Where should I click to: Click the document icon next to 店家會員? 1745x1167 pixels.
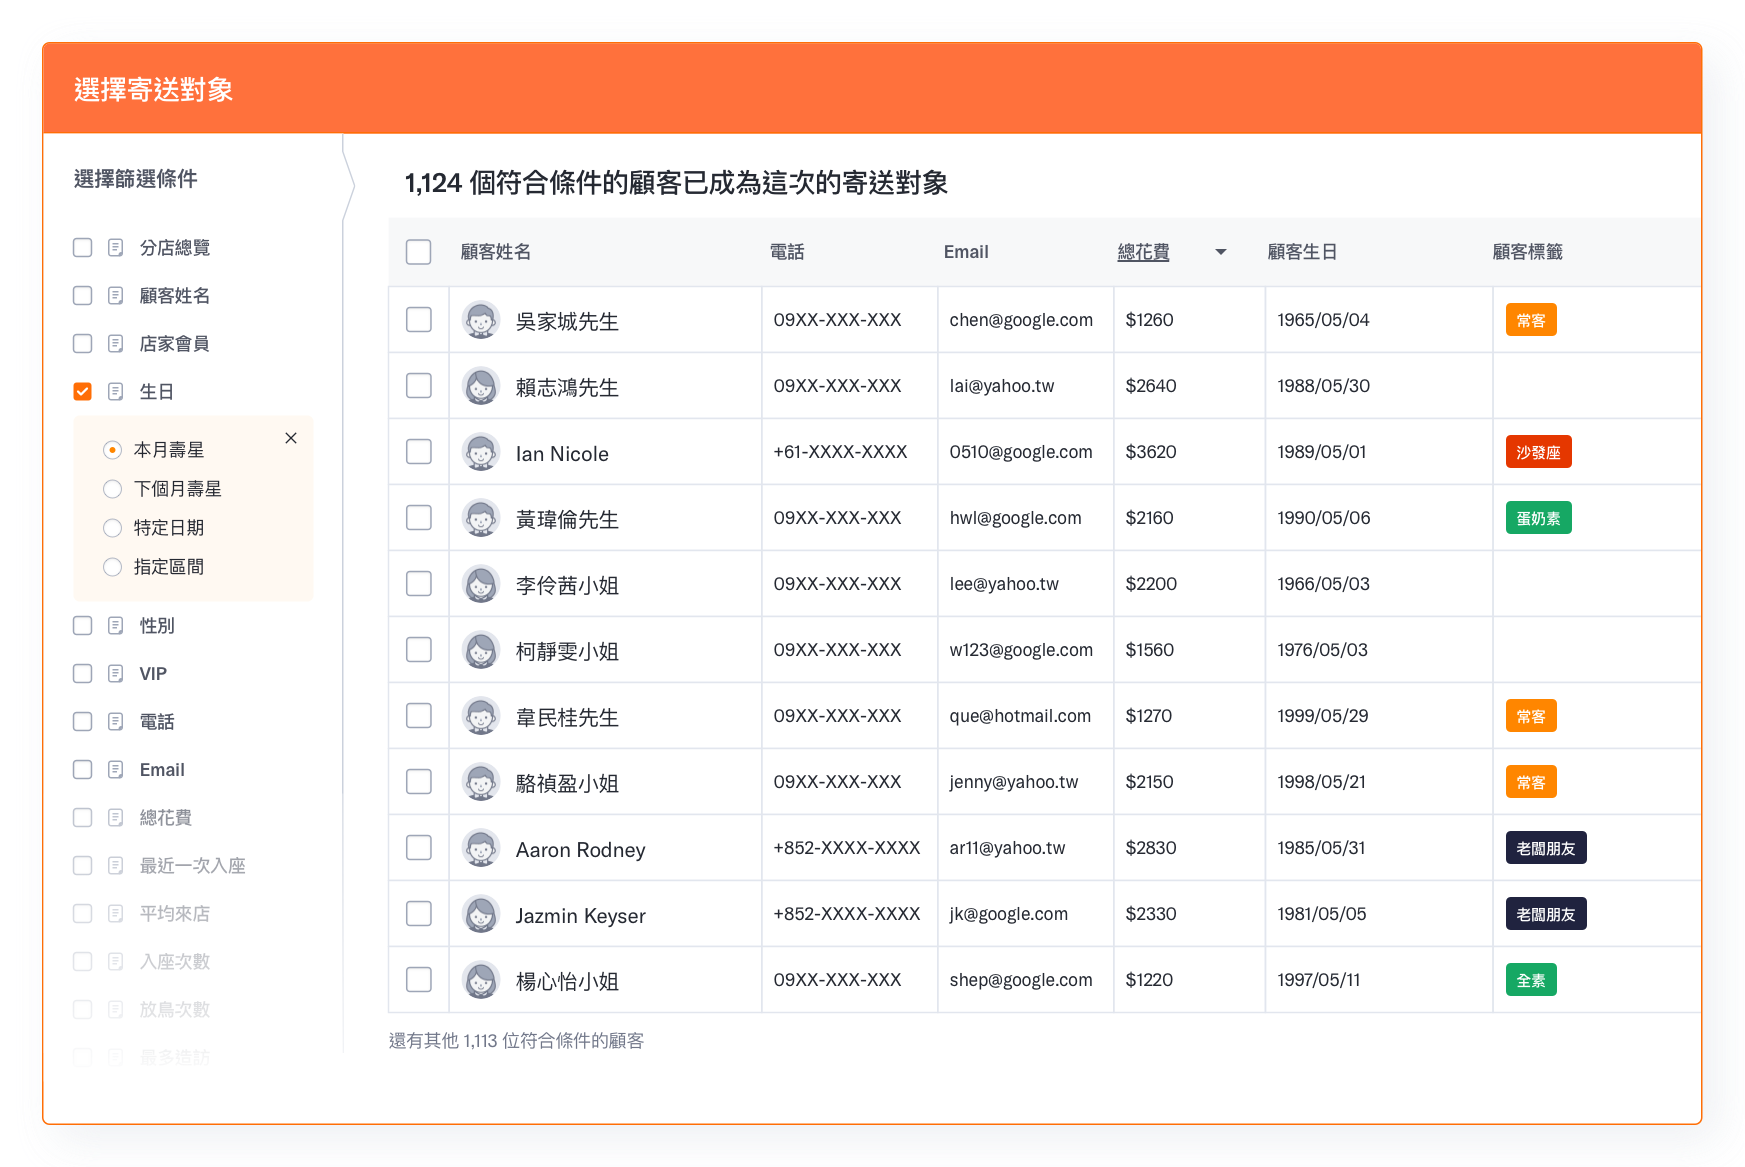pos(116,344)
